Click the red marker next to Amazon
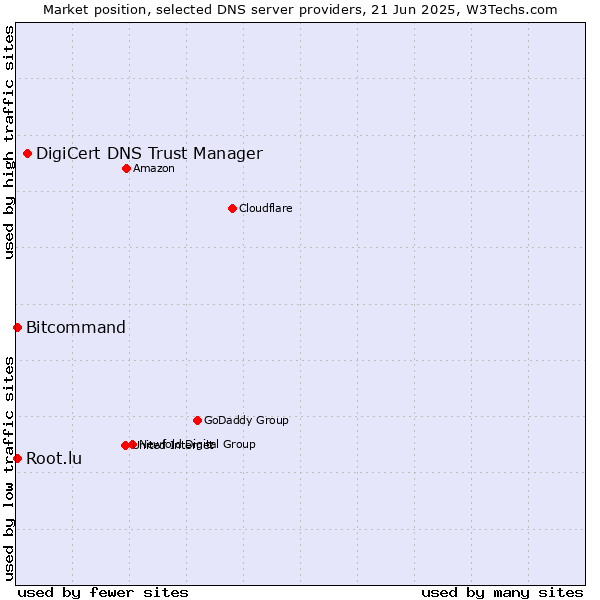Screen dimensions: 600x600 (x=127, y=169)
